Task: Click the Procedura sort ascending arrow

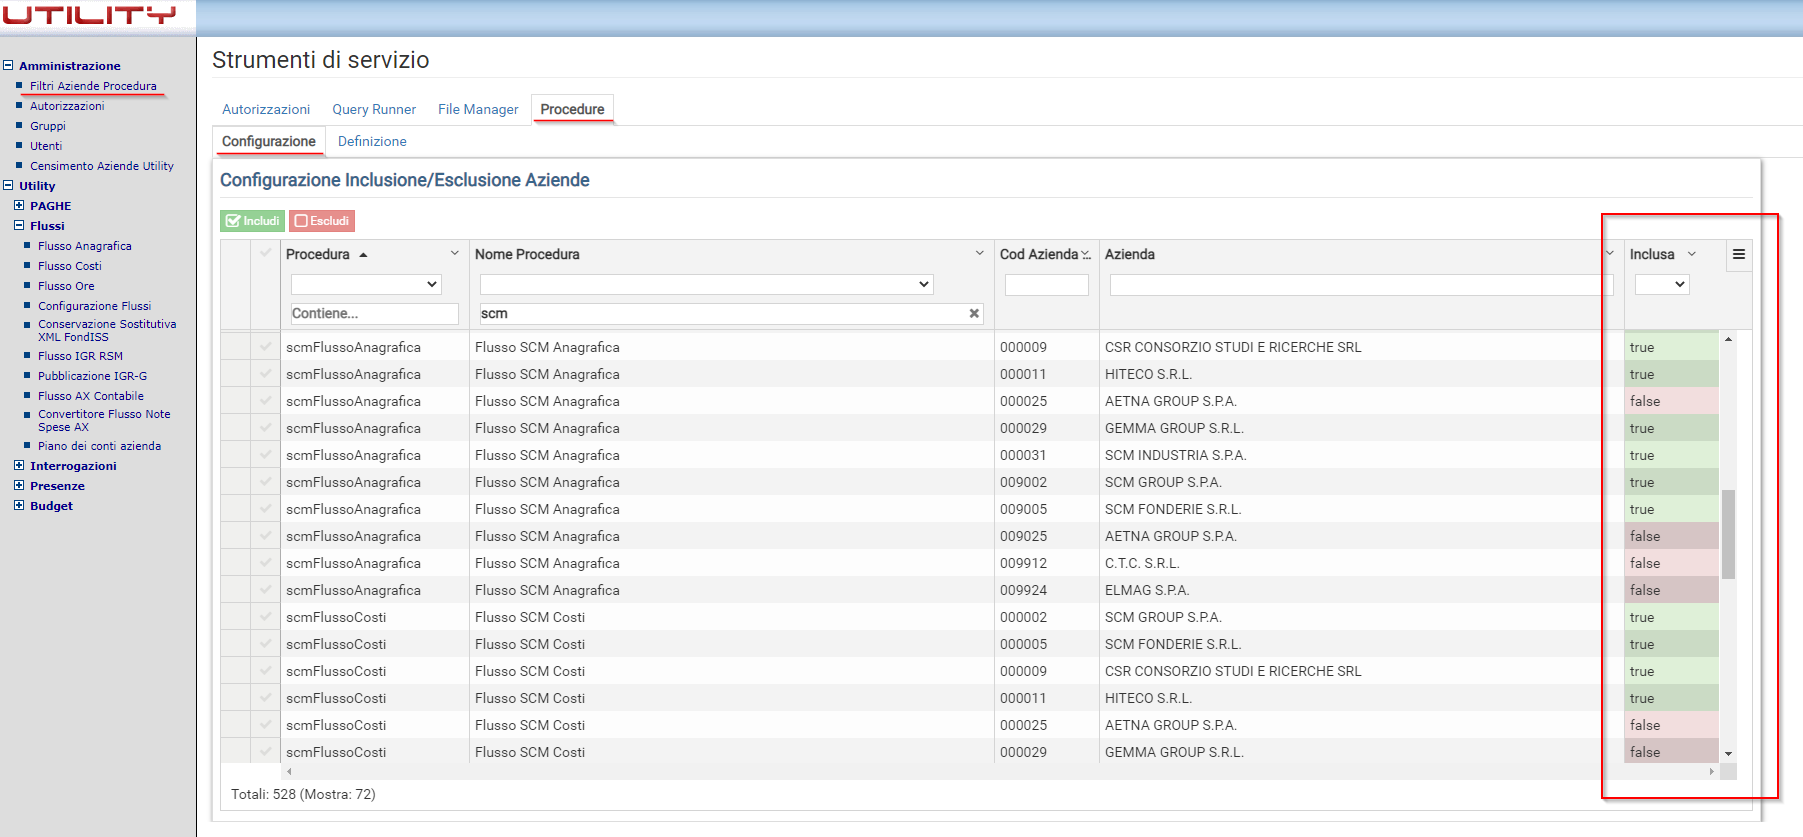Action: coord(363,255)
